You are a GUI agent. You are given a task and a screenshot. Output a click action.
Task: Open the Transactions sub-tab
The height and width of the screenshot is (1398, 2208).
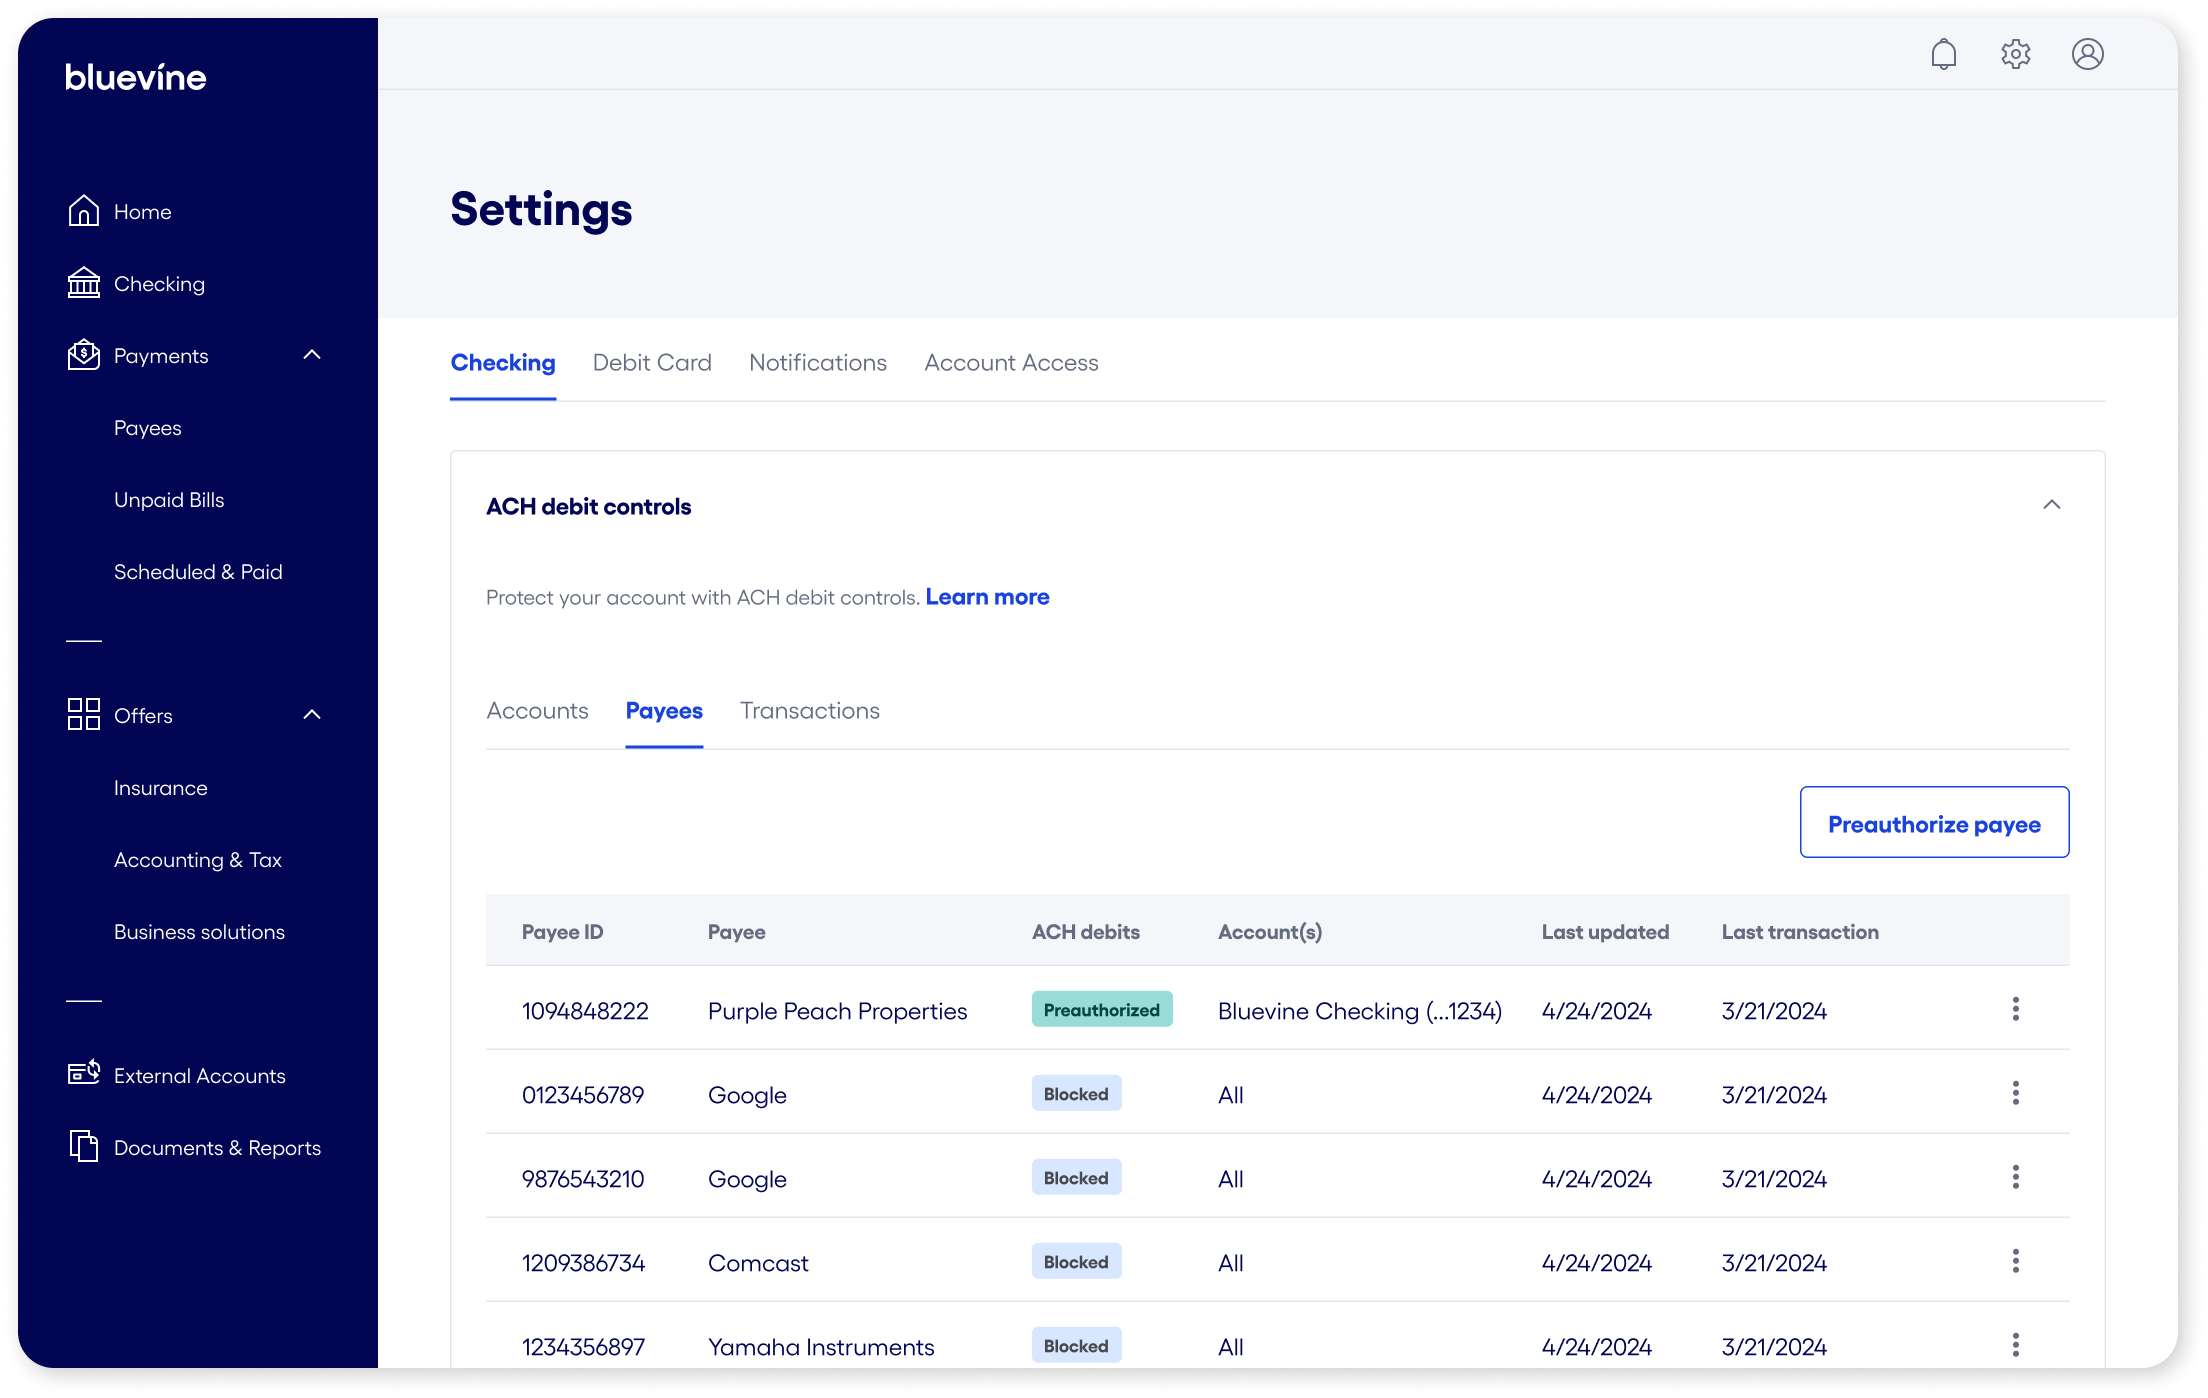point(810,711)
